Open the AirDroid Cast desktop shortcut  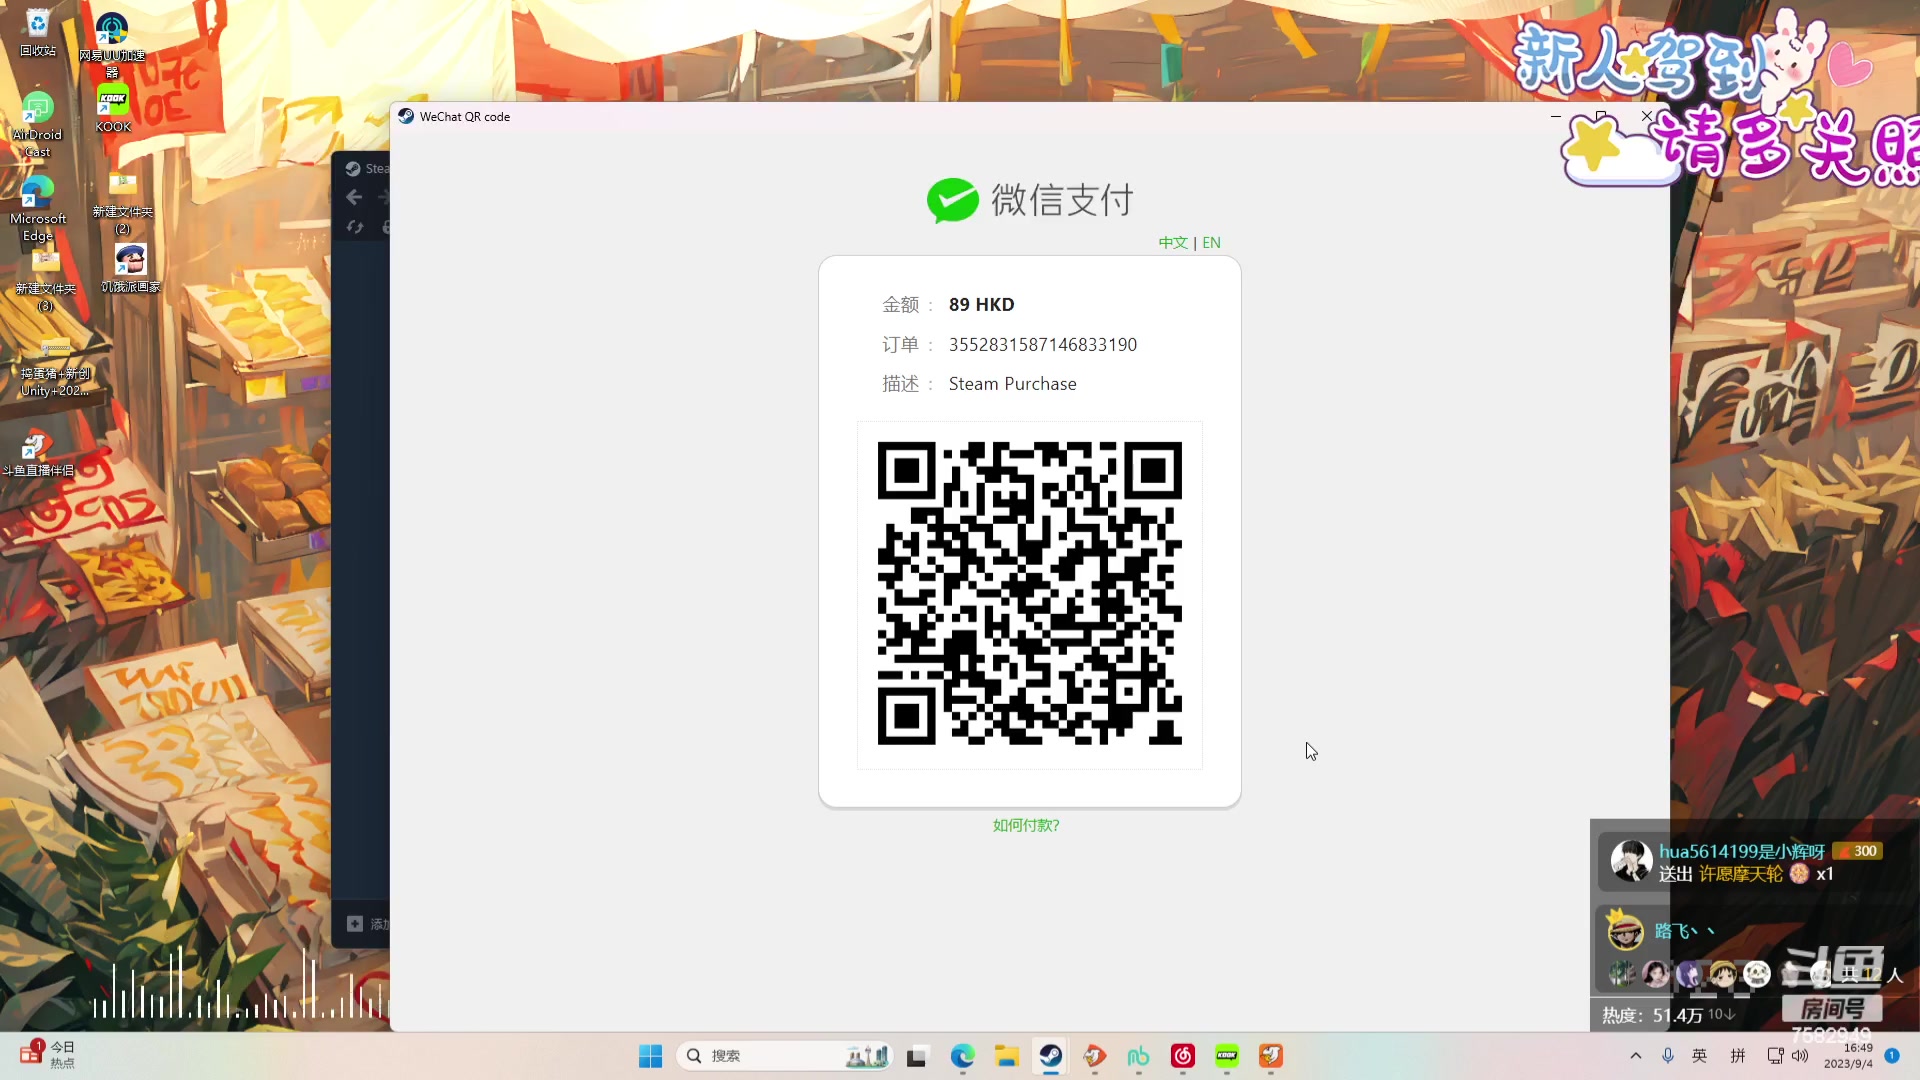pos(37,124)
